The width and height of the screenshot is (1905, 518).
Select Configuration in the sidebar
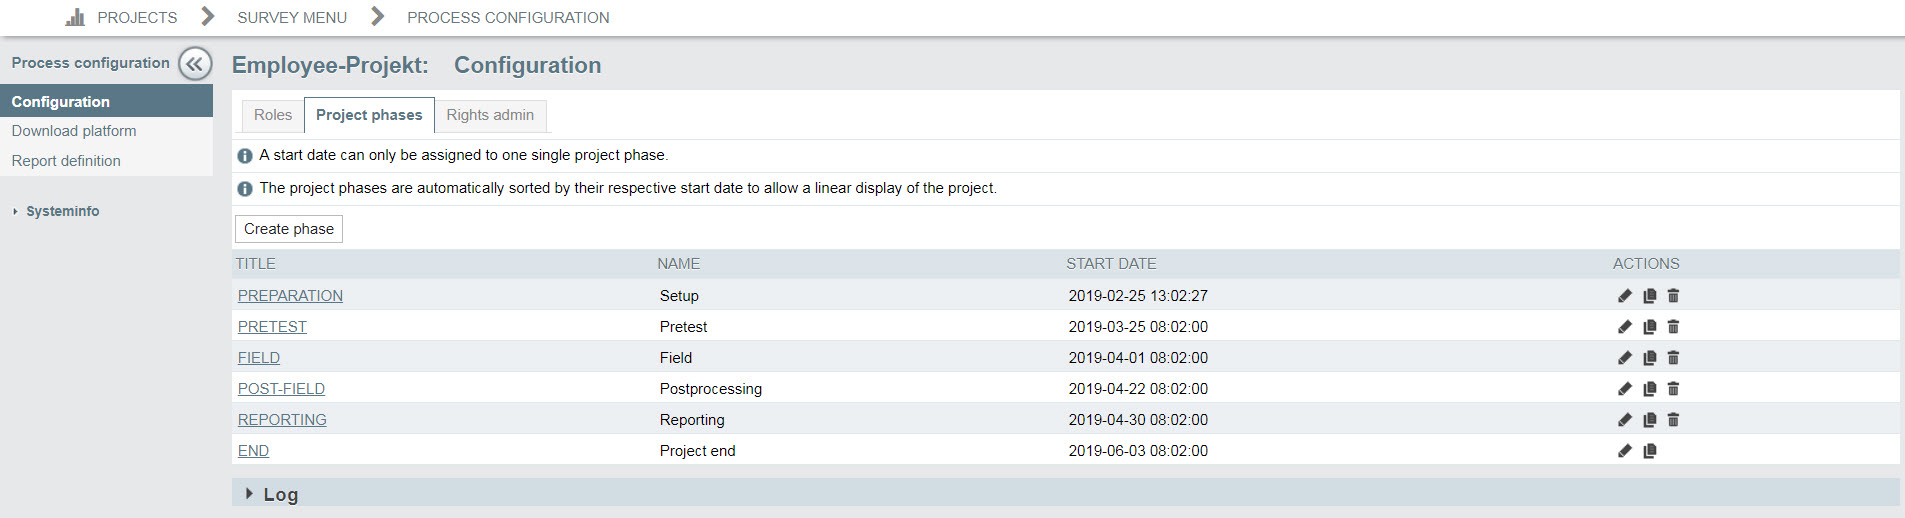click(106, 101)
